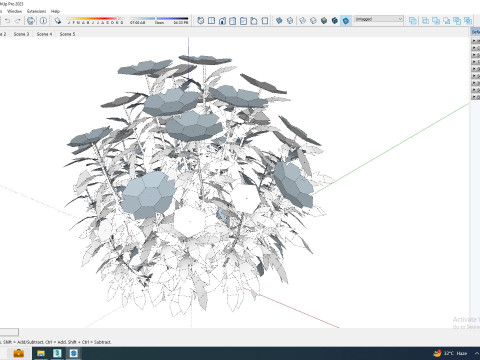Screen dimensions: 480x360
Task: Click the Outer Shell solid tool
Action: click(413, 21)
